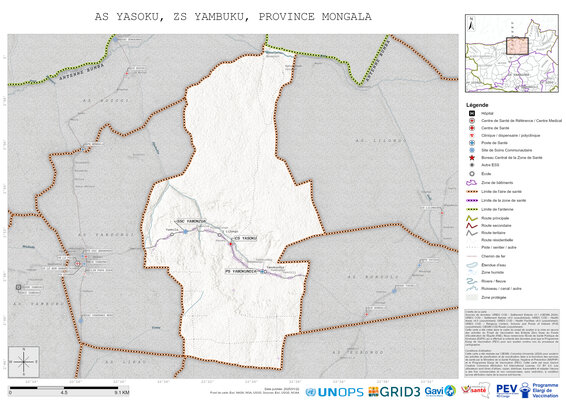Select the purple Zone de bâtiments legend icon

(471, 183)
